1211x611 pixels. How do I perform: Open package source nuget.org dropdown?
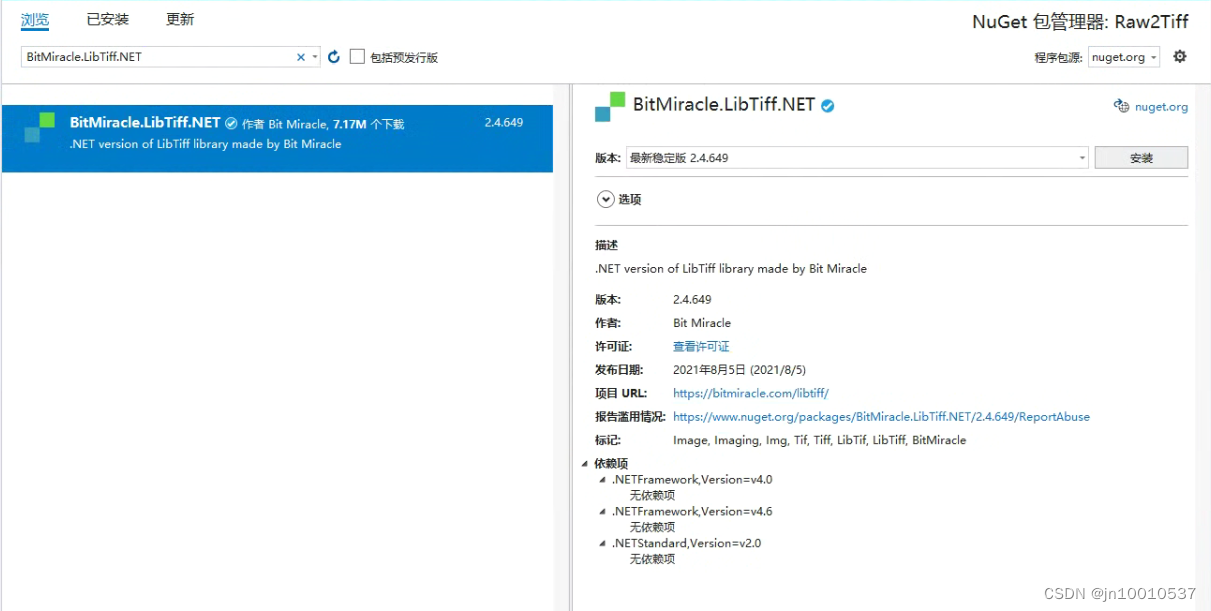pos(1125,57)
